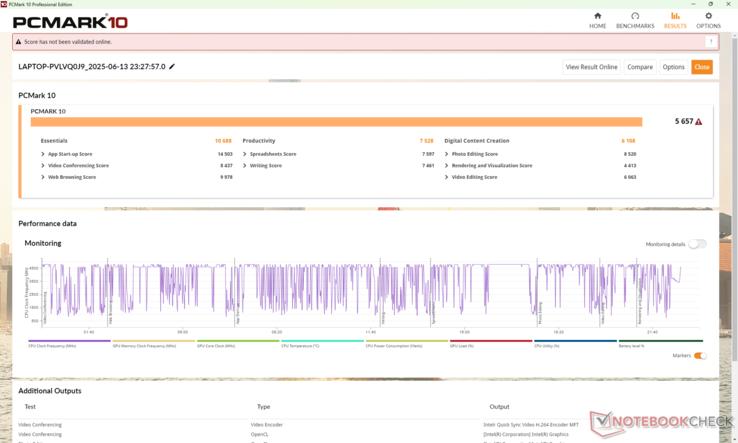This screenshot has width=738, height=443.
Task: Select CPU Power Consumption legend
Action: click(x=407, y=343)
